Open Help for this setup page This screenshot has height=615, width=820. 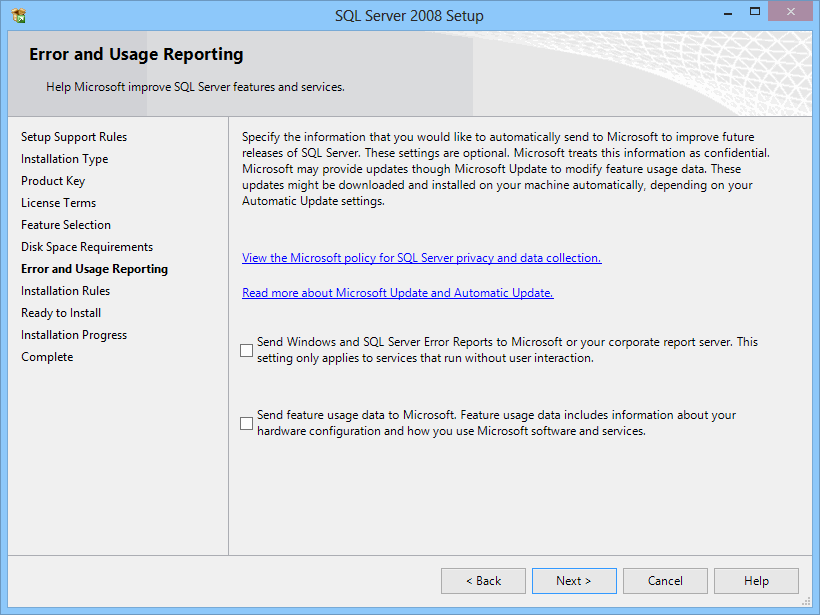756,581
